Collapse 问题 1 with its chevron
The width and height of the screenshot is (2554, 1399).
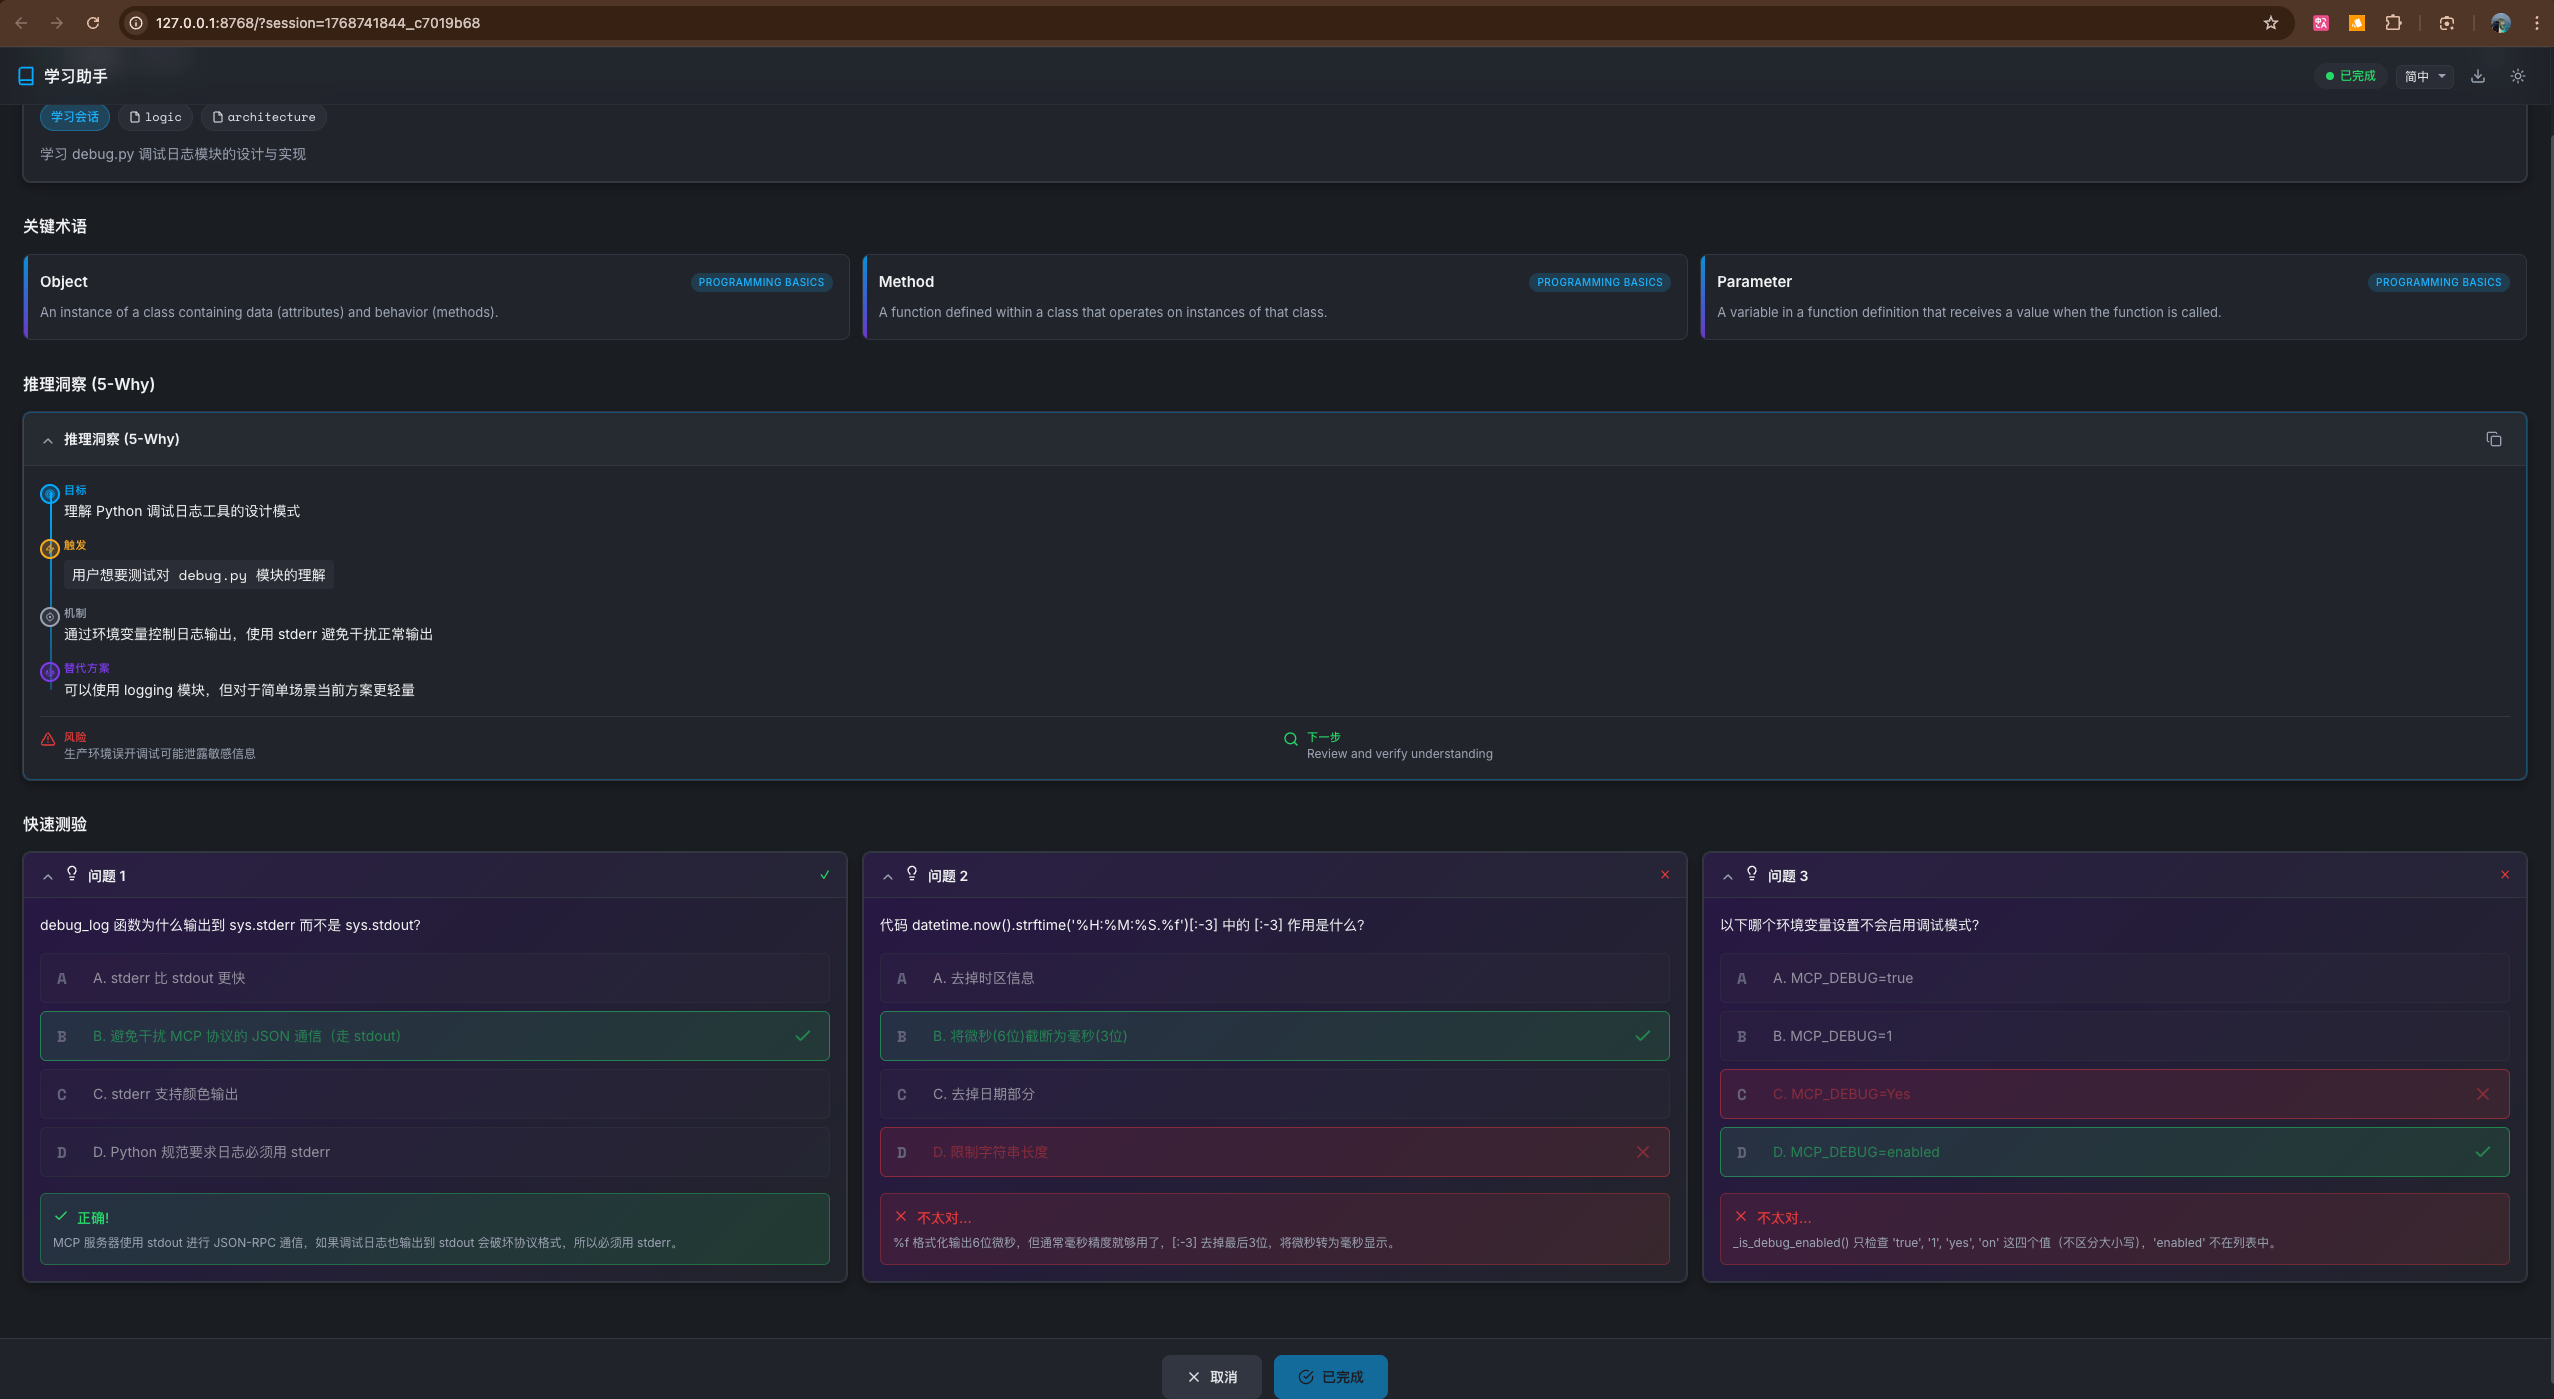pyautogui.click(x=48, y=876)
